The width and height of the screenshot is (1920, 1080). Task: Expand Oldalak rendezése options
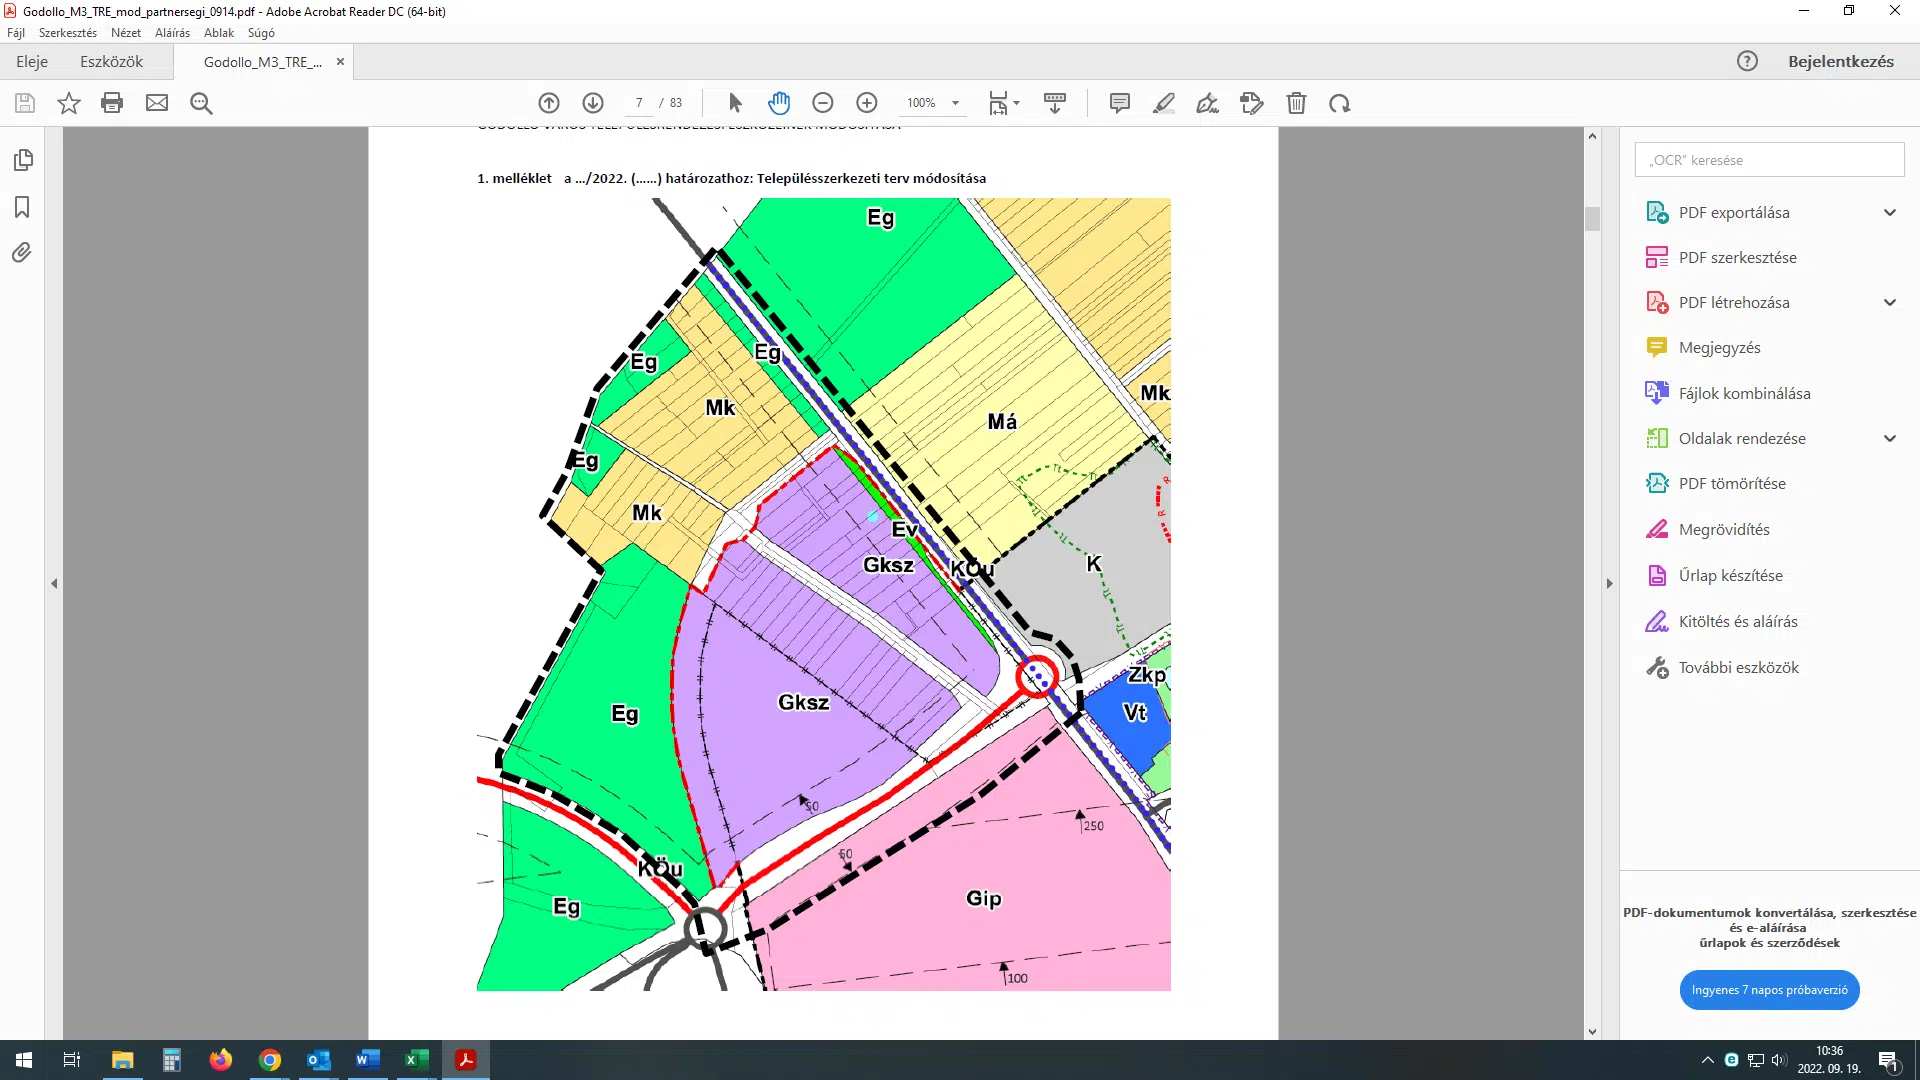click(x=1889, y=438)
